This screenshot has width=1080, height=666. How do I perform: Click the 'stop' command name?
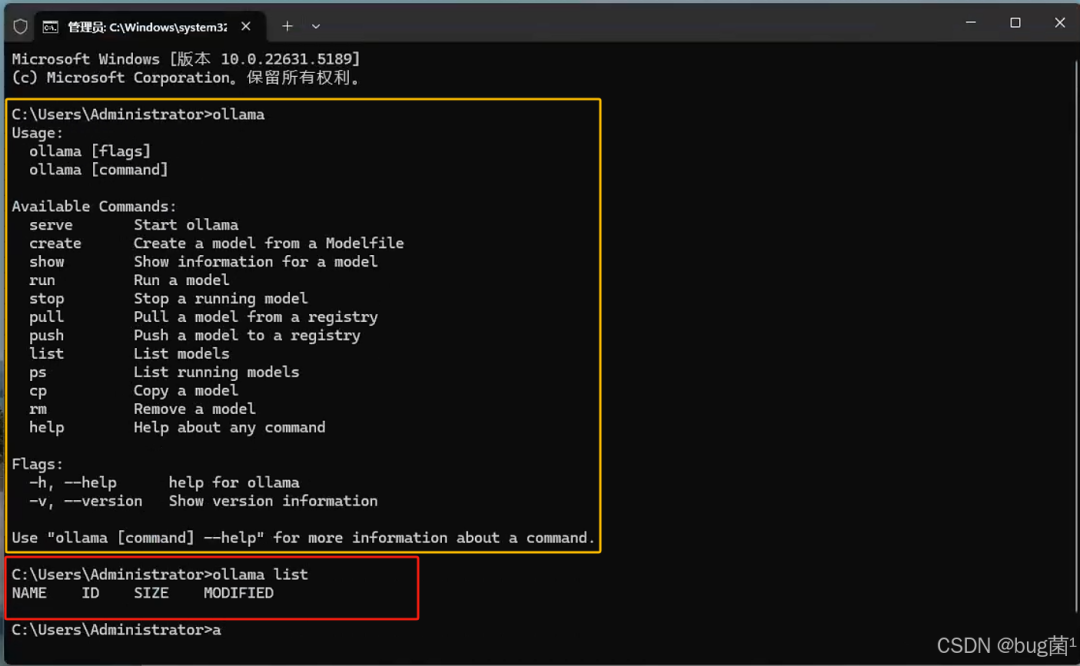(46, 299)
